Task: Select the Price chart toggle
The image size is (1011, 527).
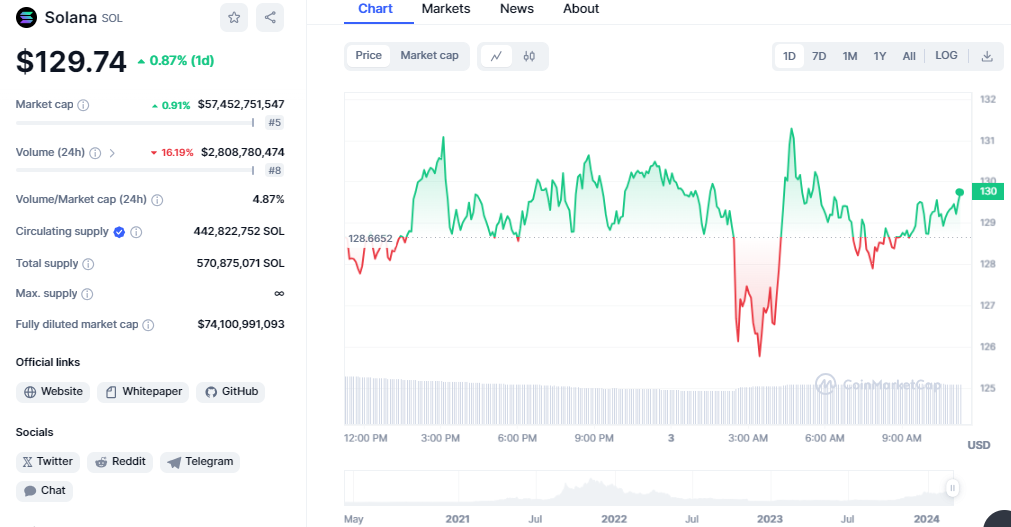Action: click(369, 56)
